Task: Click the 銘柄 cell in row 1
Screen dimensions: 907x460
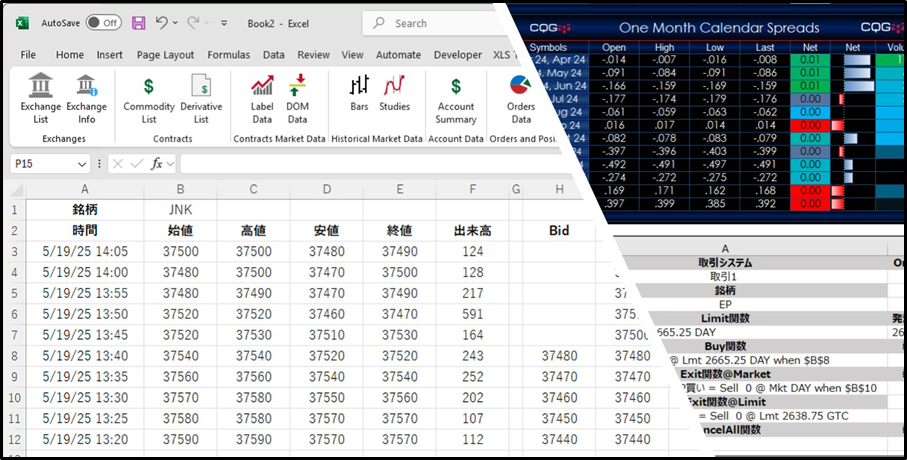Action: coord(84,209)
